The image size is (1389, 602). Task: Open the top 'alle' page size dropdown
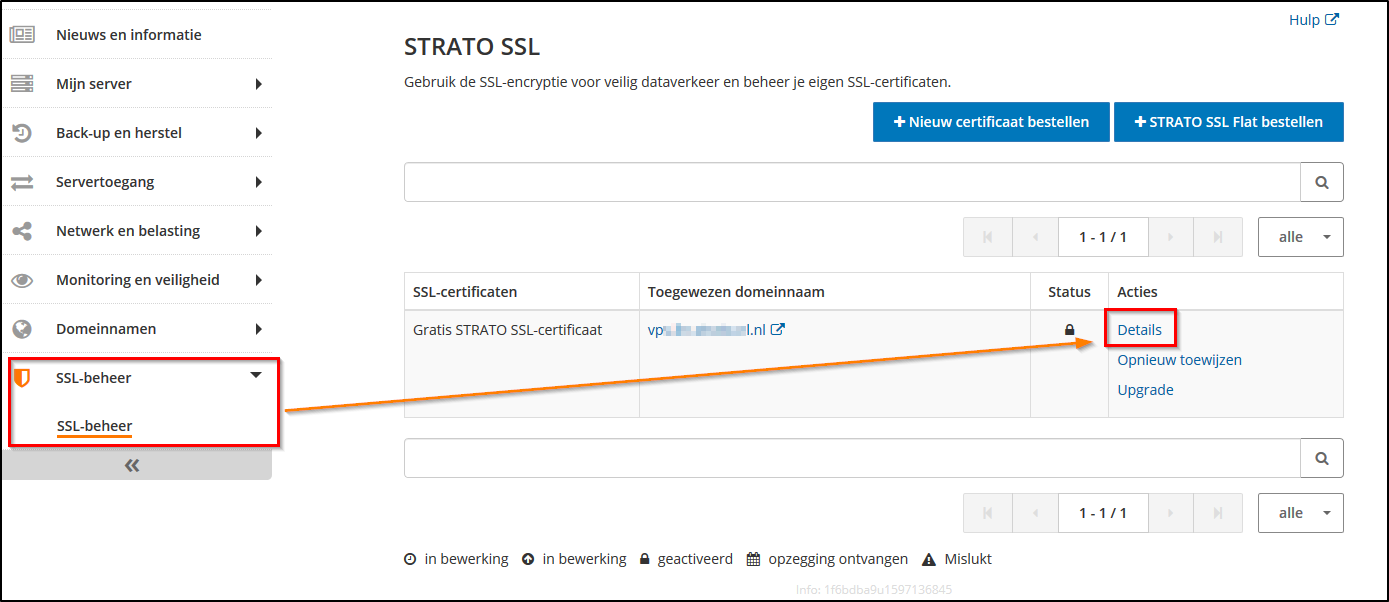(x=1300, y=237)
